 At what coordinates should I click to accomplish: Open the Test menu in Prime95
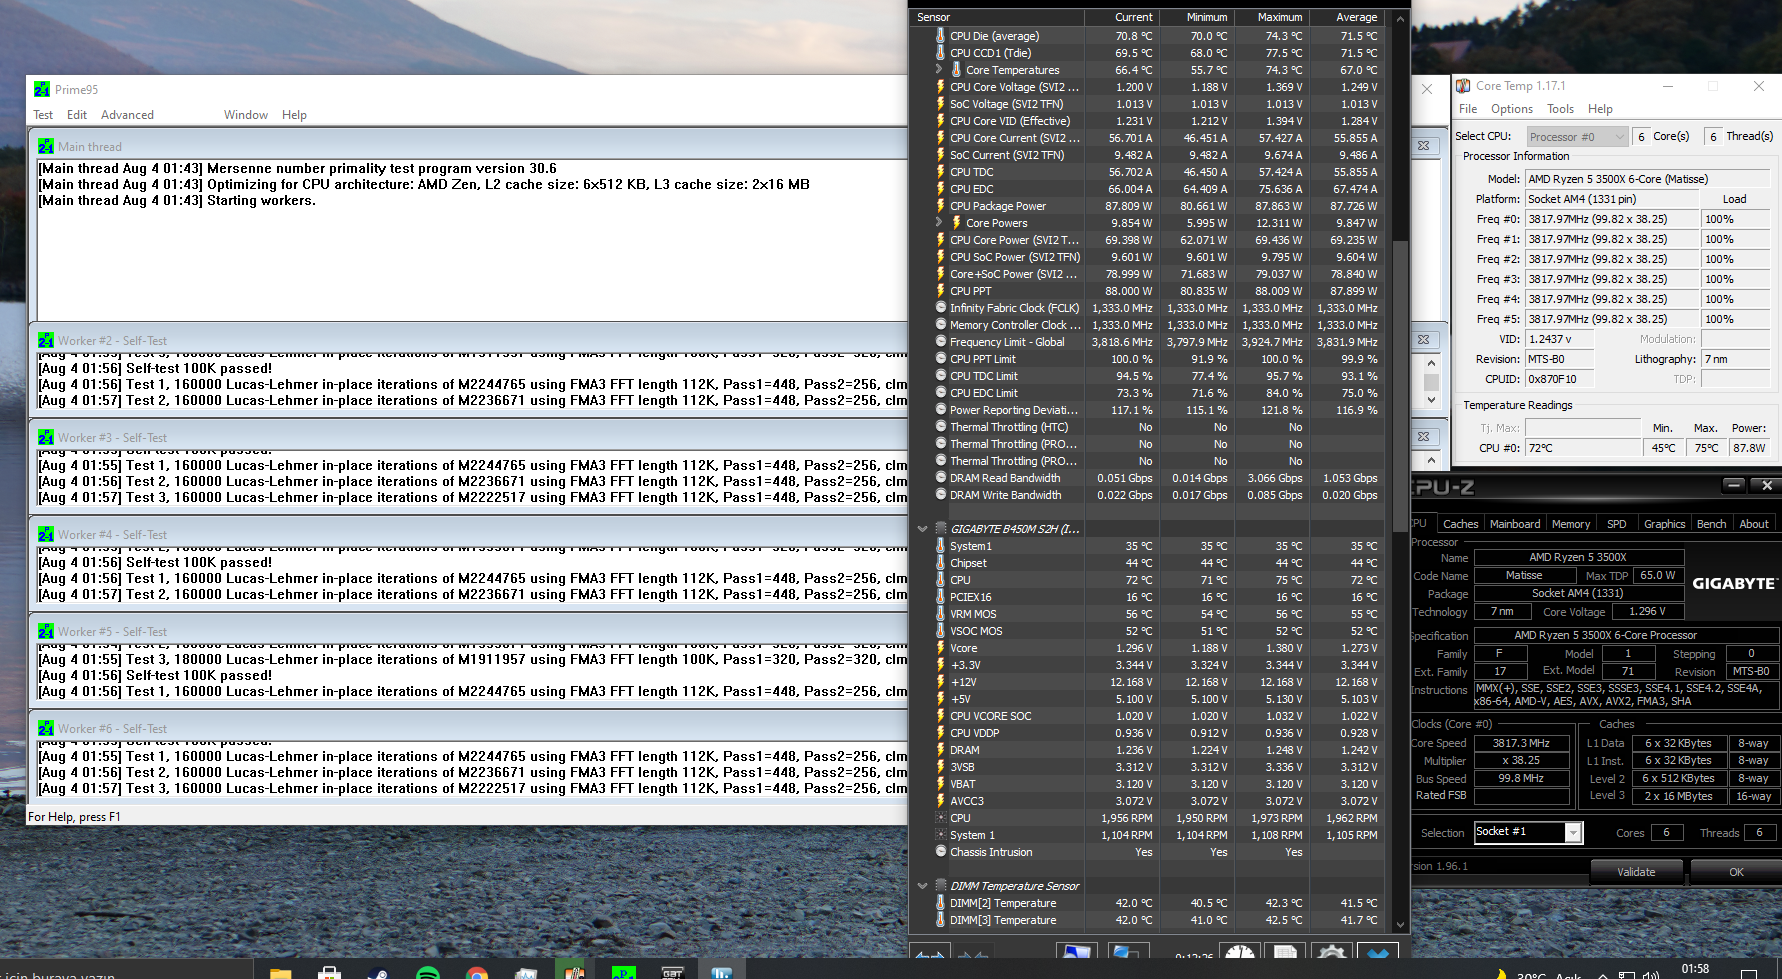point(43,115)
